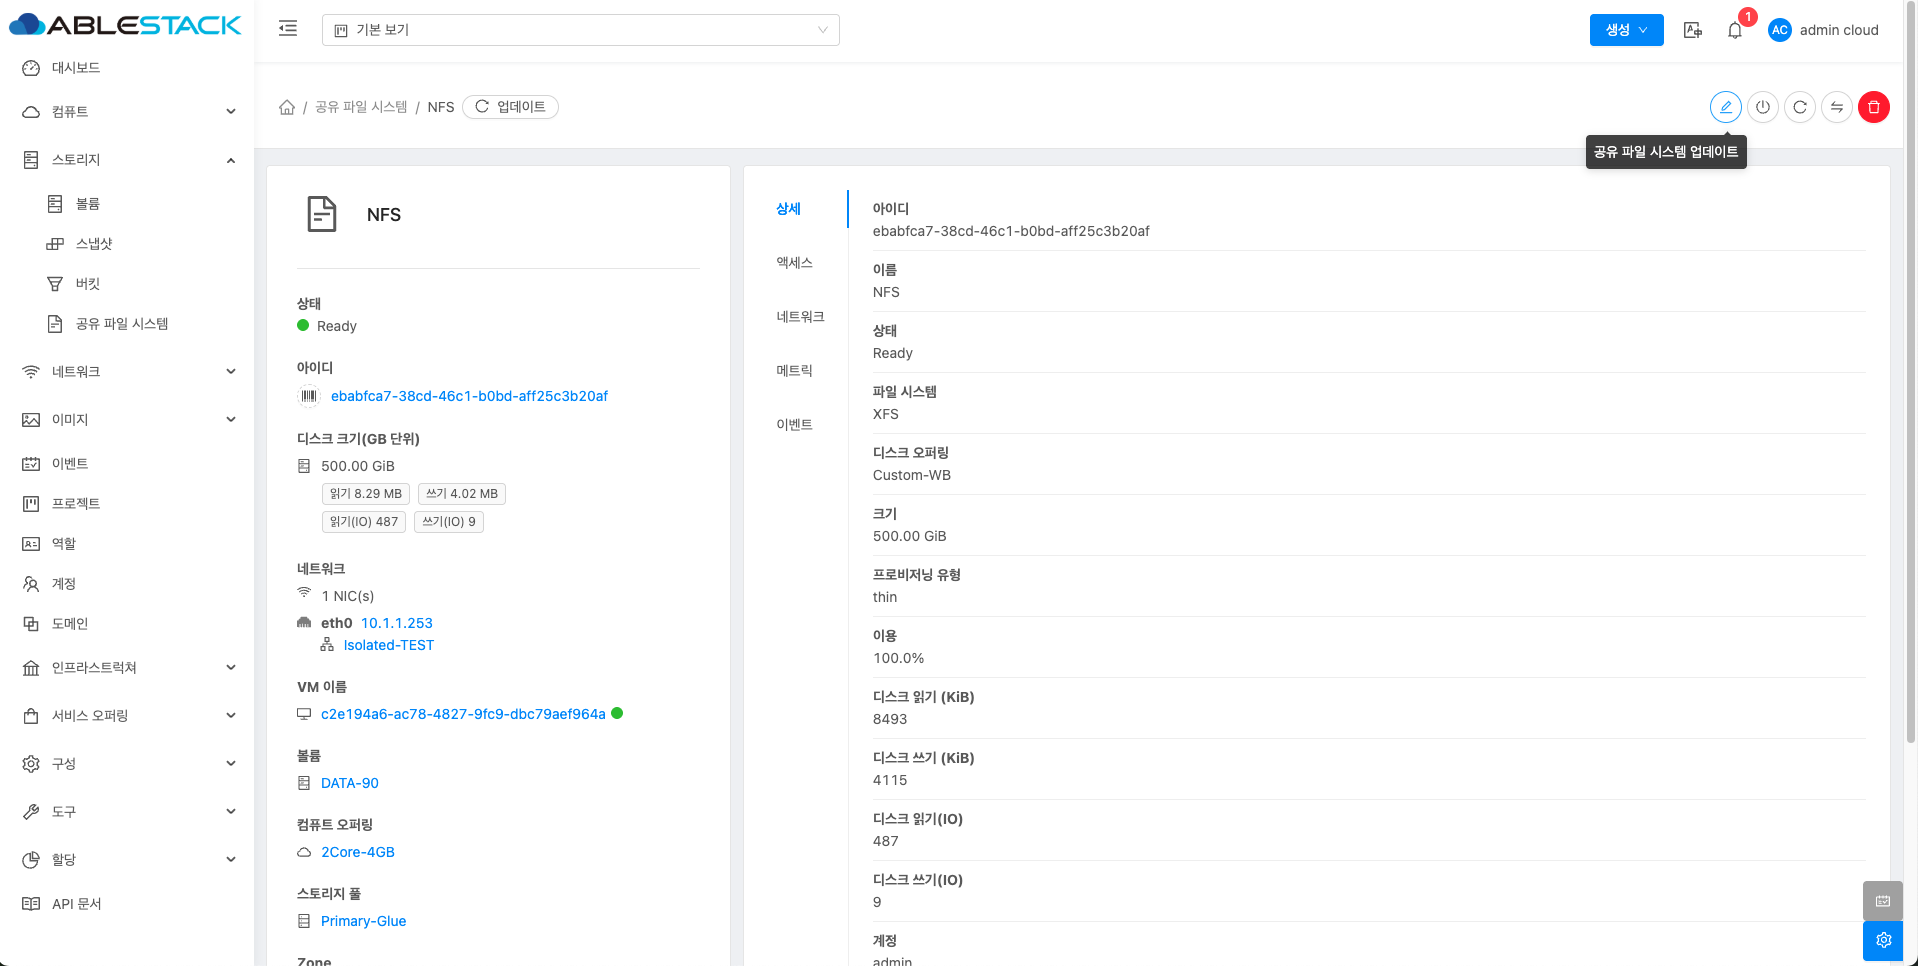Open the notifications bell icon
The image size is (1918, 966).
click(1734, 30)
